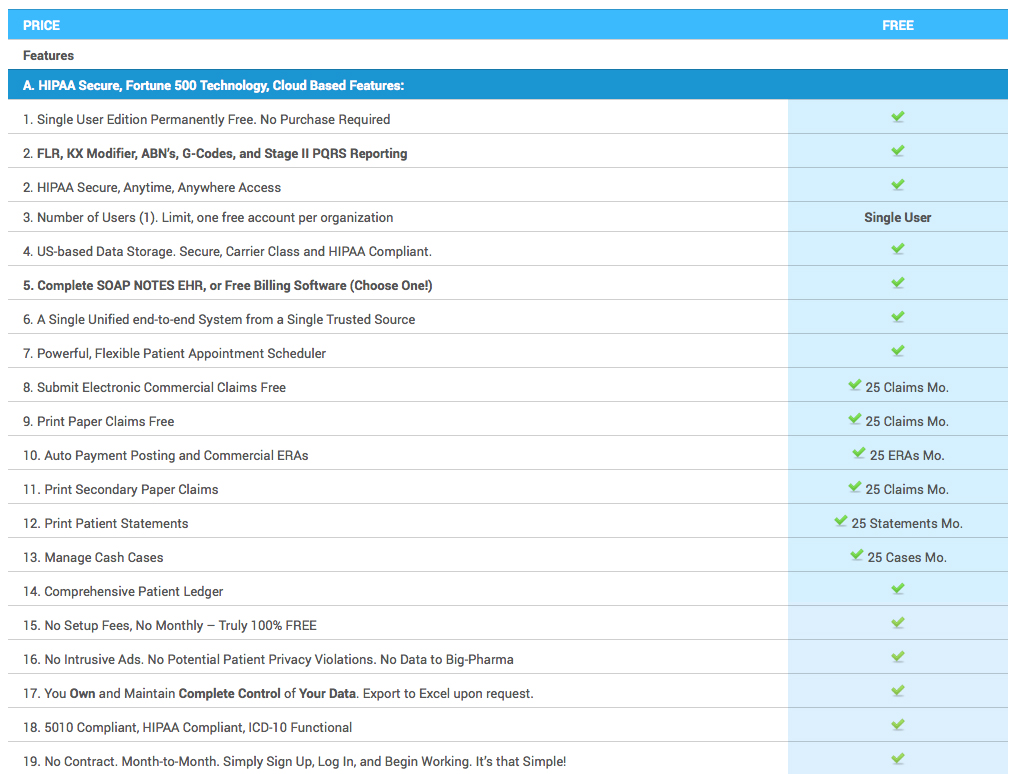Click the Features heading text
This screenshot has width=1017, height=774.
coord(49,55)
